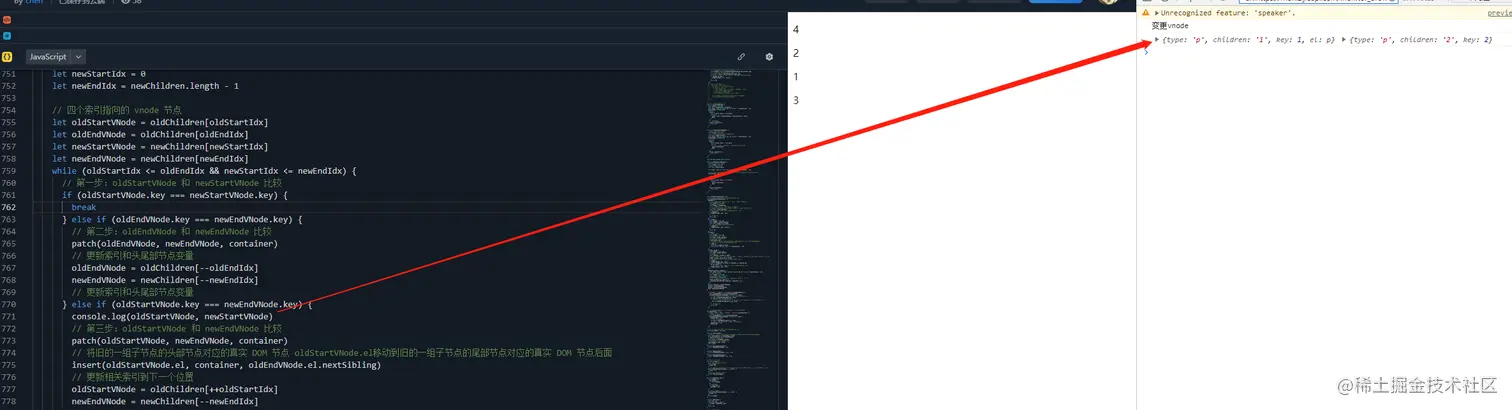
Task: Expand logged object with children '2'
Action: click(x=1343, y=40)
